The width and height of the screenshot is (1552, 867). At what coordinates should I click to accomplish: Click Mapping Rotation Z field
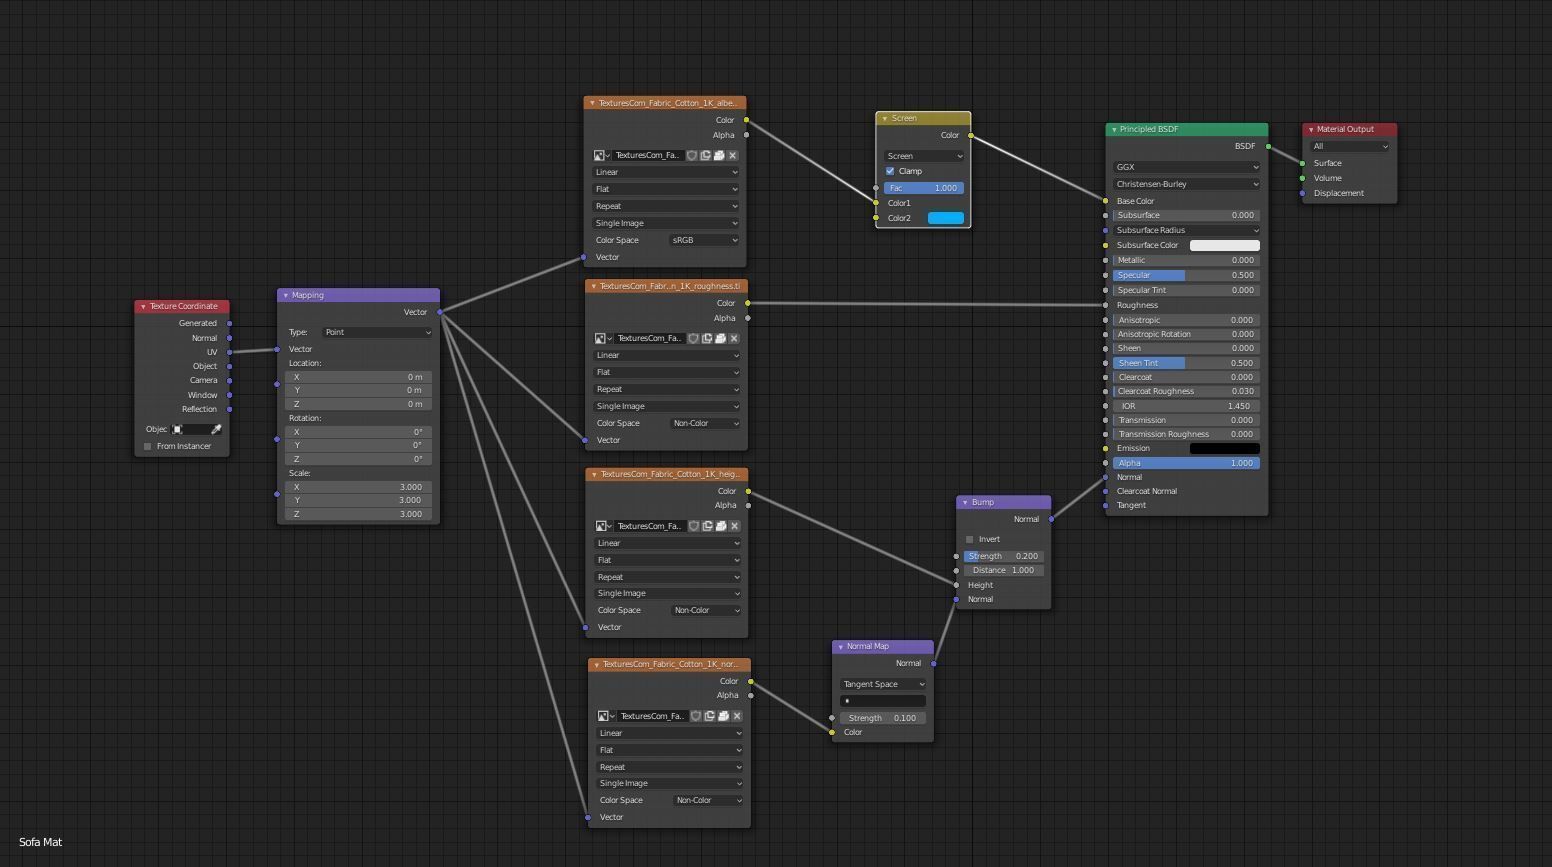point(358,459)
